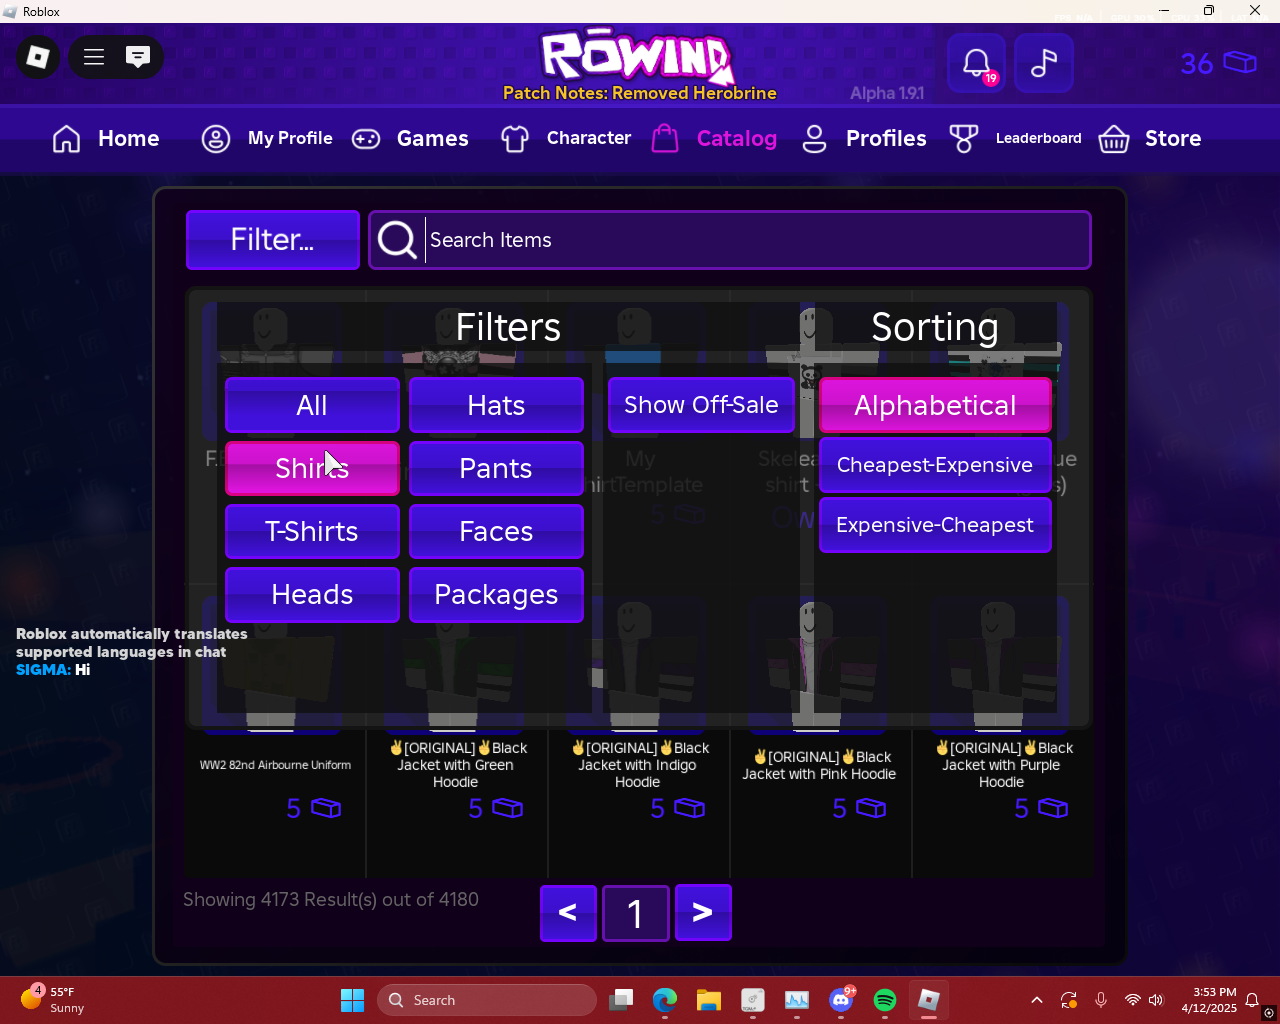Open Black Jacket with Purple Hoodie item
The image size is (1280, 1024).
pyautogui.click(x=1003, y=765)
